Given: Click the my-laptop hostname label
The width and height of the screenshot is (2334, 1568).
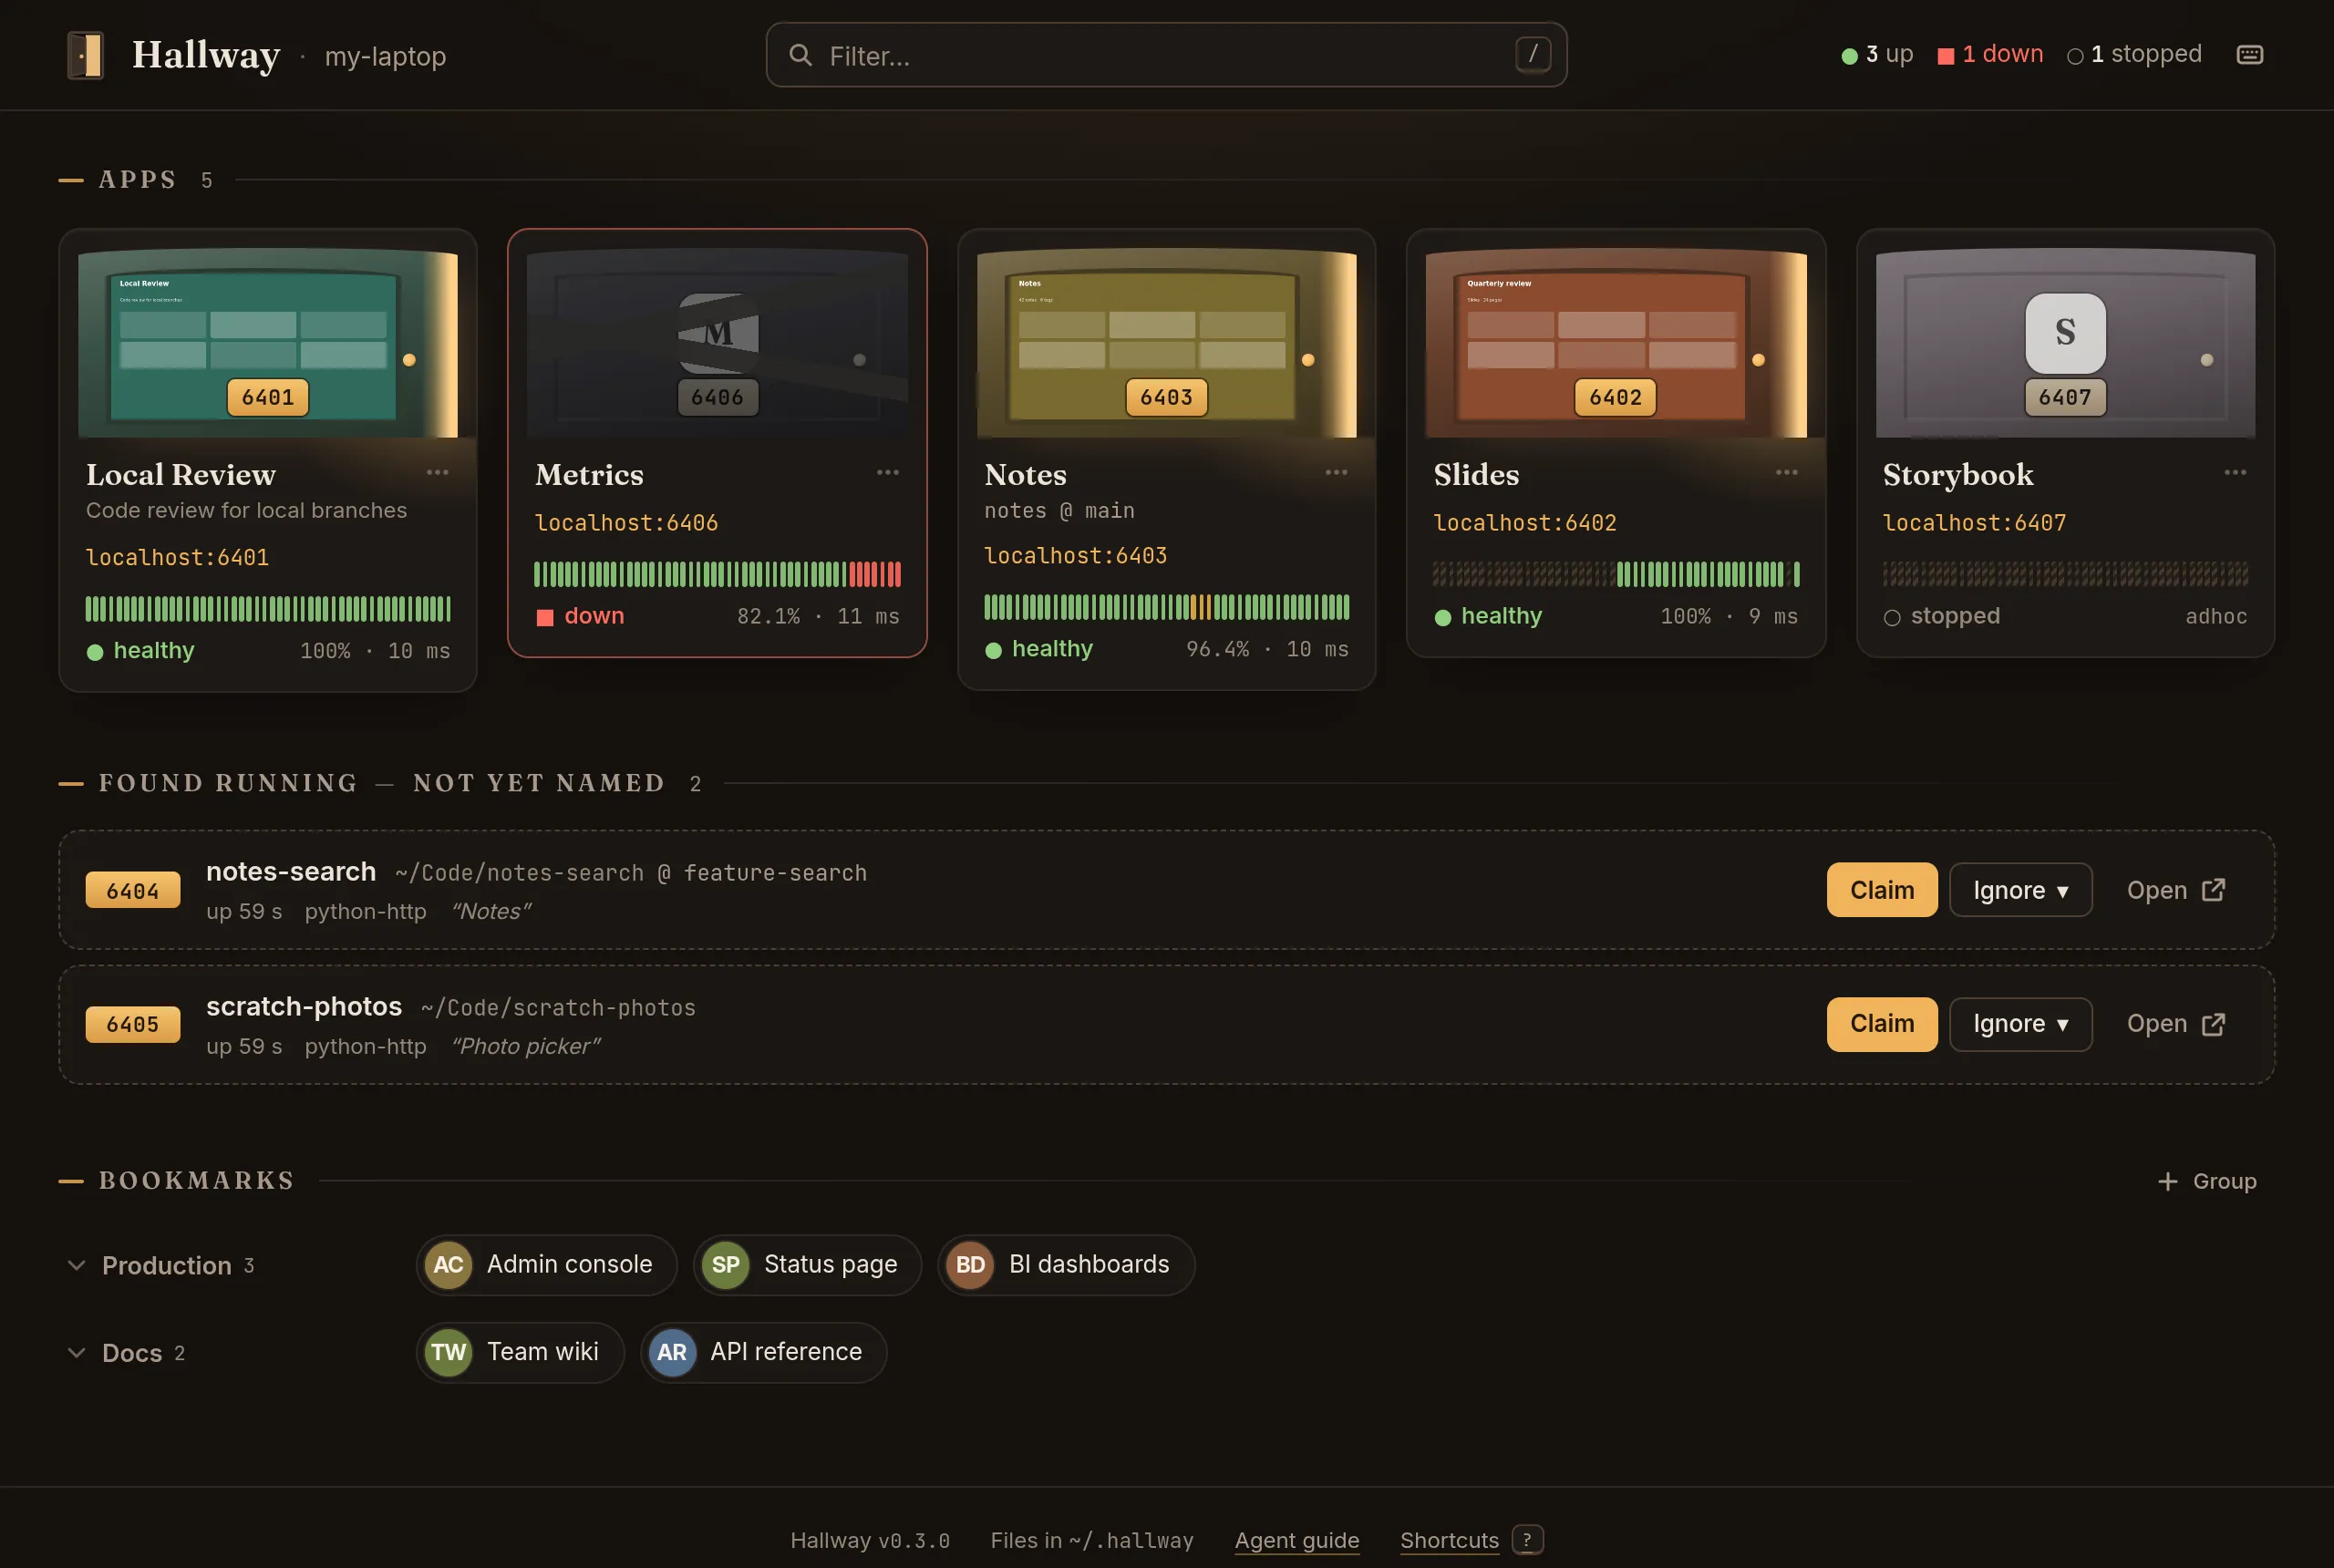Looking at the screenshot, I should 385,56.
